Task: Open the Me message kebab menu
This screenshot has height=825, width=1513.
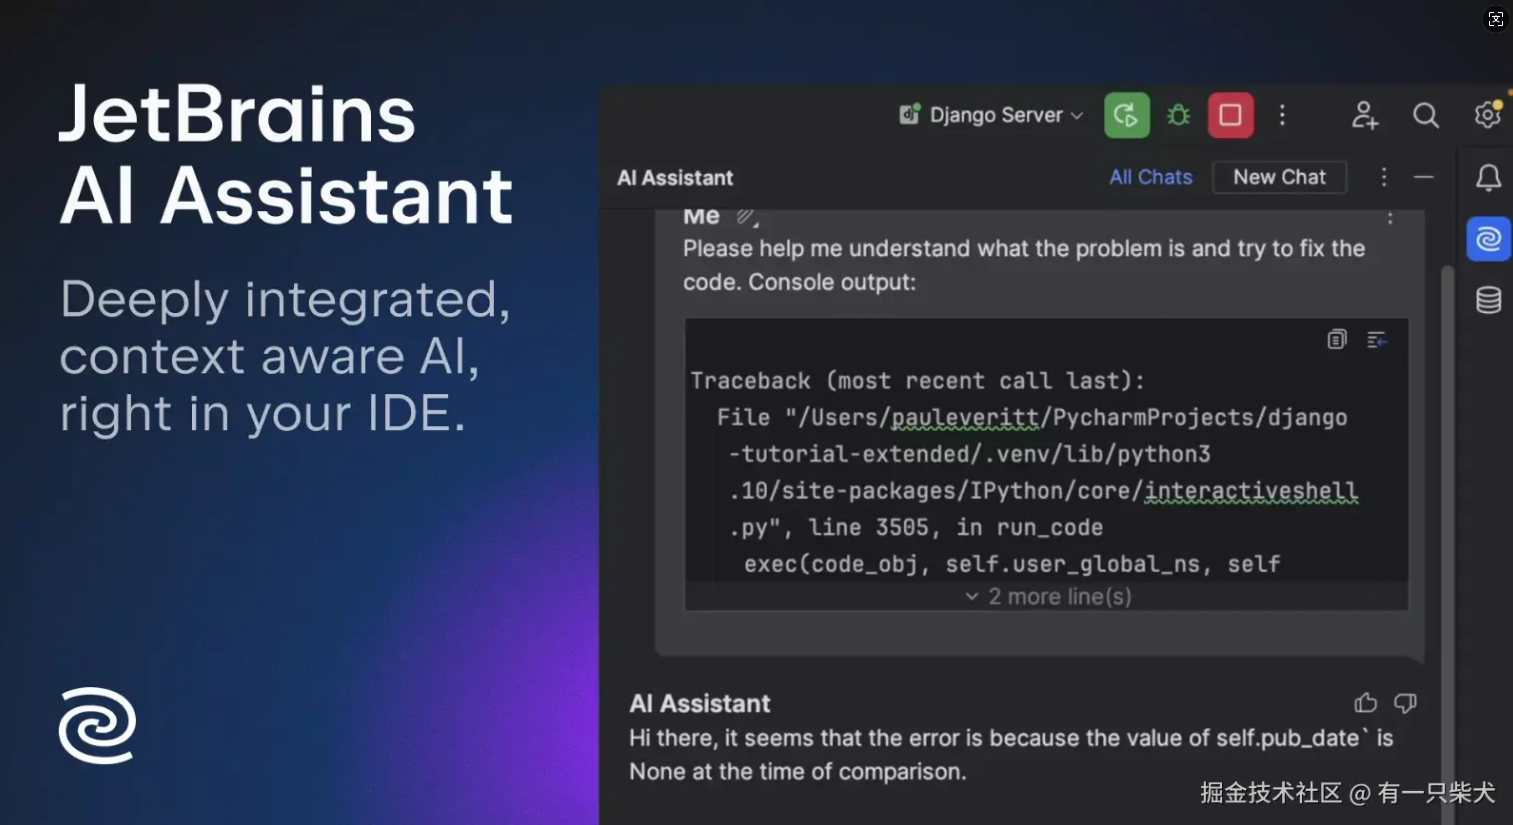Action: (1390, 217)
